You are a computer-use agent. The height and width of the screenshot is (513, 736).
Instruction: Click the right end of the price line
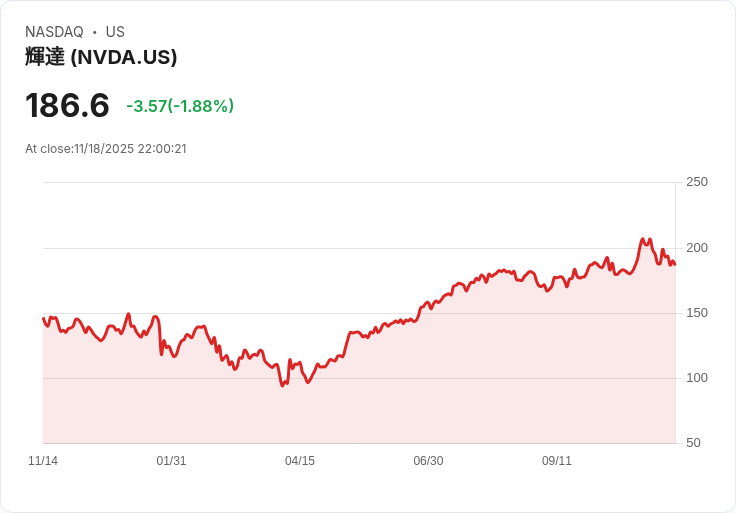pos(674,264)
